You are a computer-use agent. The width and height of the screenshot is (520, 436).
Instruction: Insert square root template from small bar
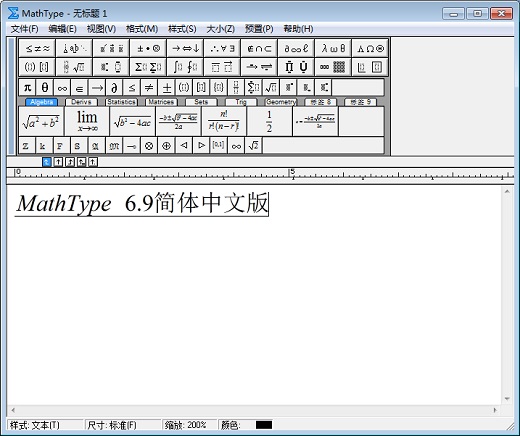coord(271,88)
